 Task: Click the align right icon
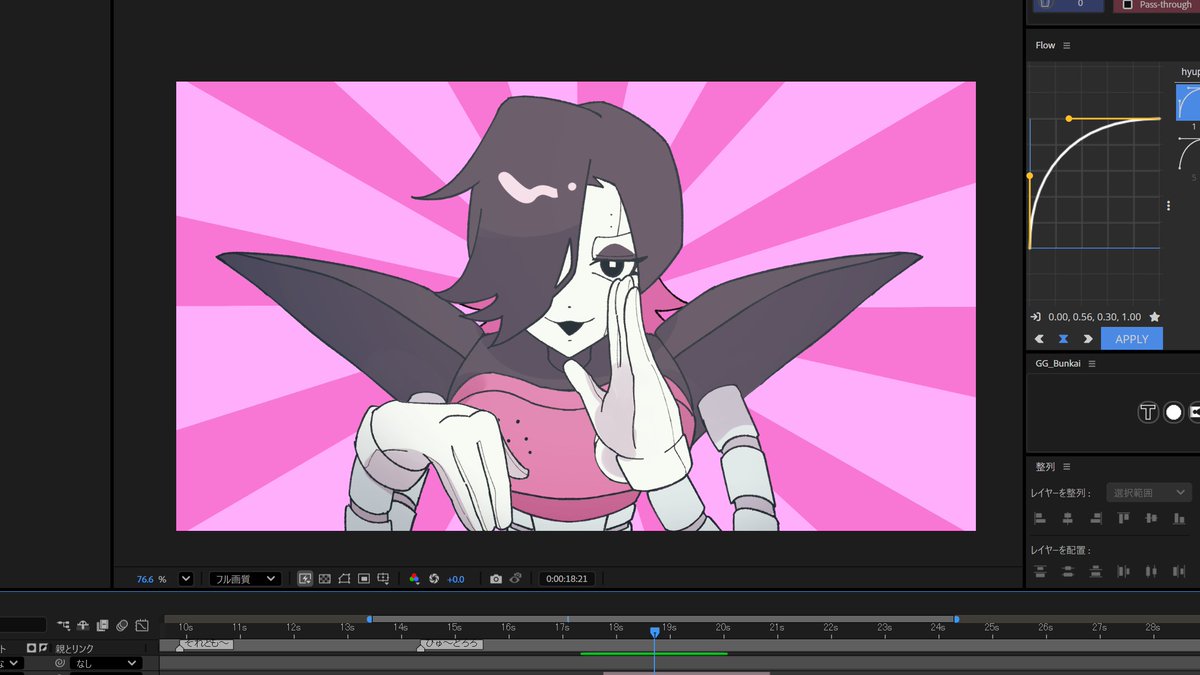click(1096, 518)
